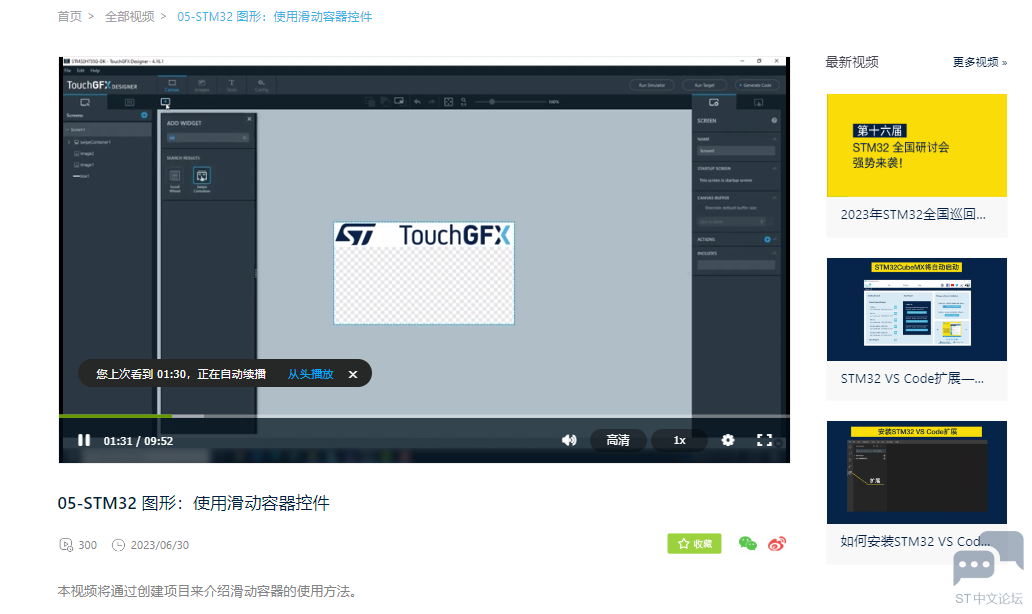Open 更多视频 » link
The width and height of the screenshot is (1032, 614).
[980, 62]
